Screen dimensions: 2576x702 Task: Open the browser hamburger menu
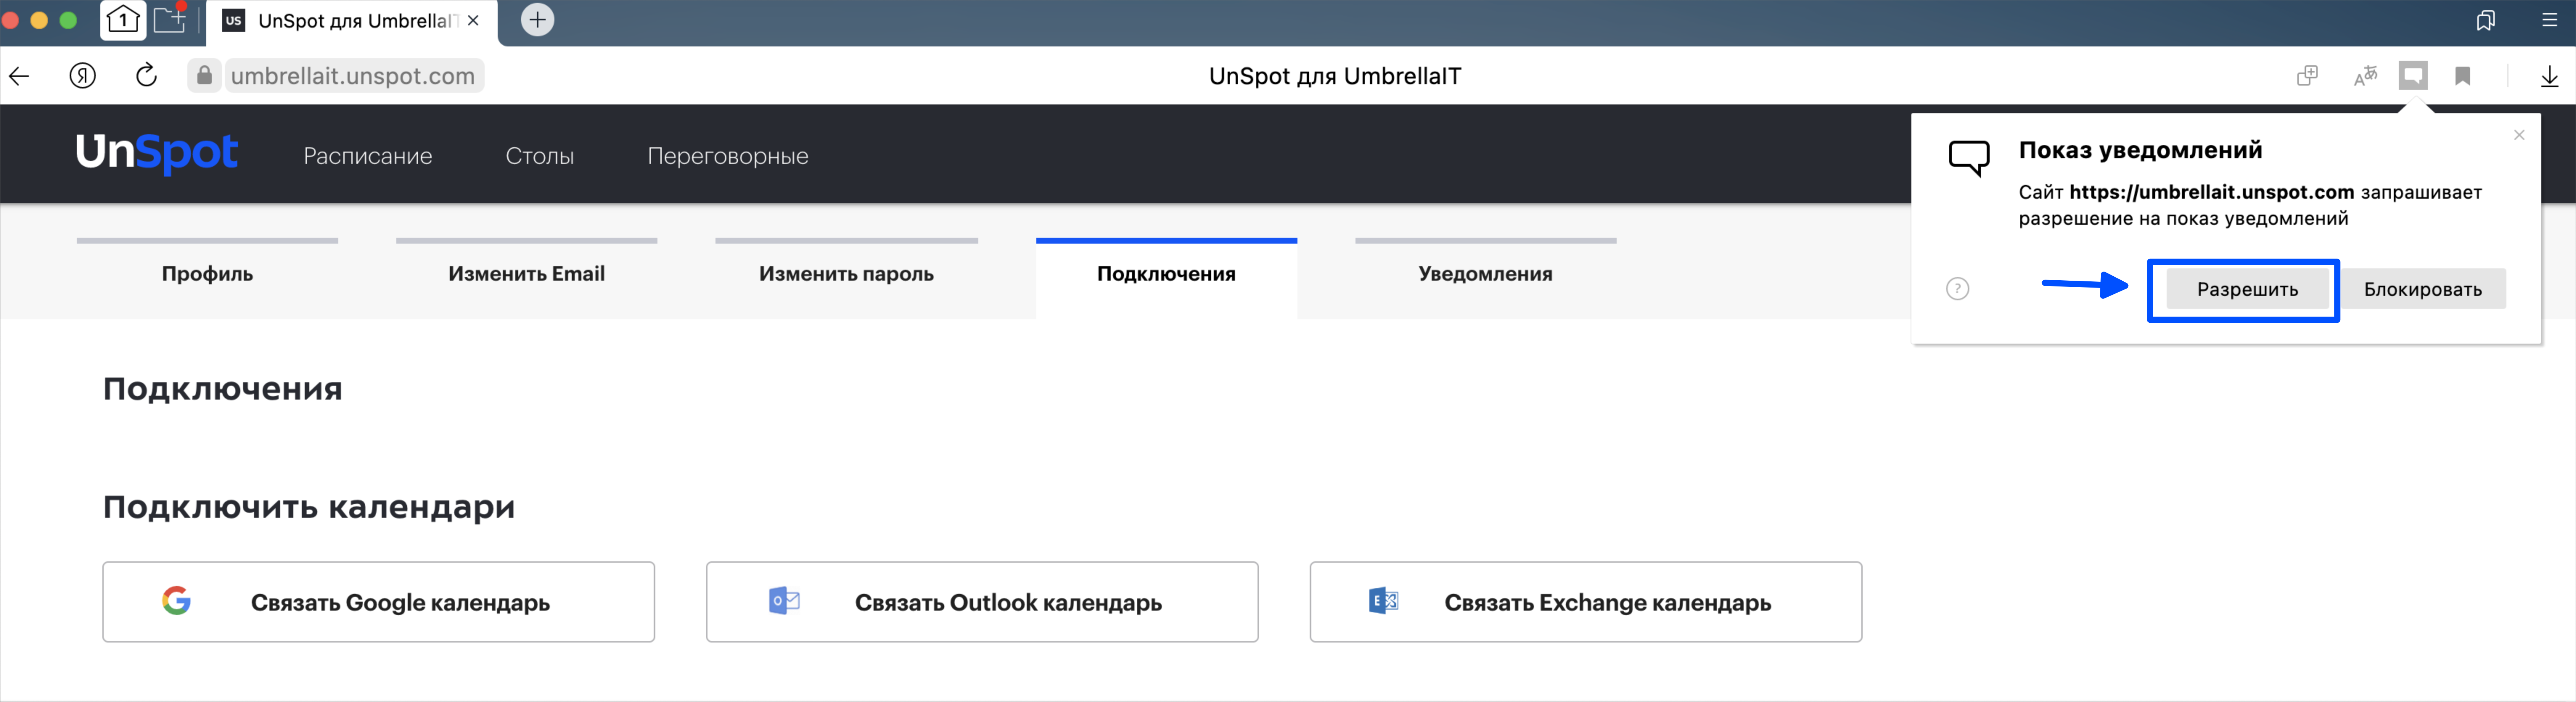[2549, 20]
